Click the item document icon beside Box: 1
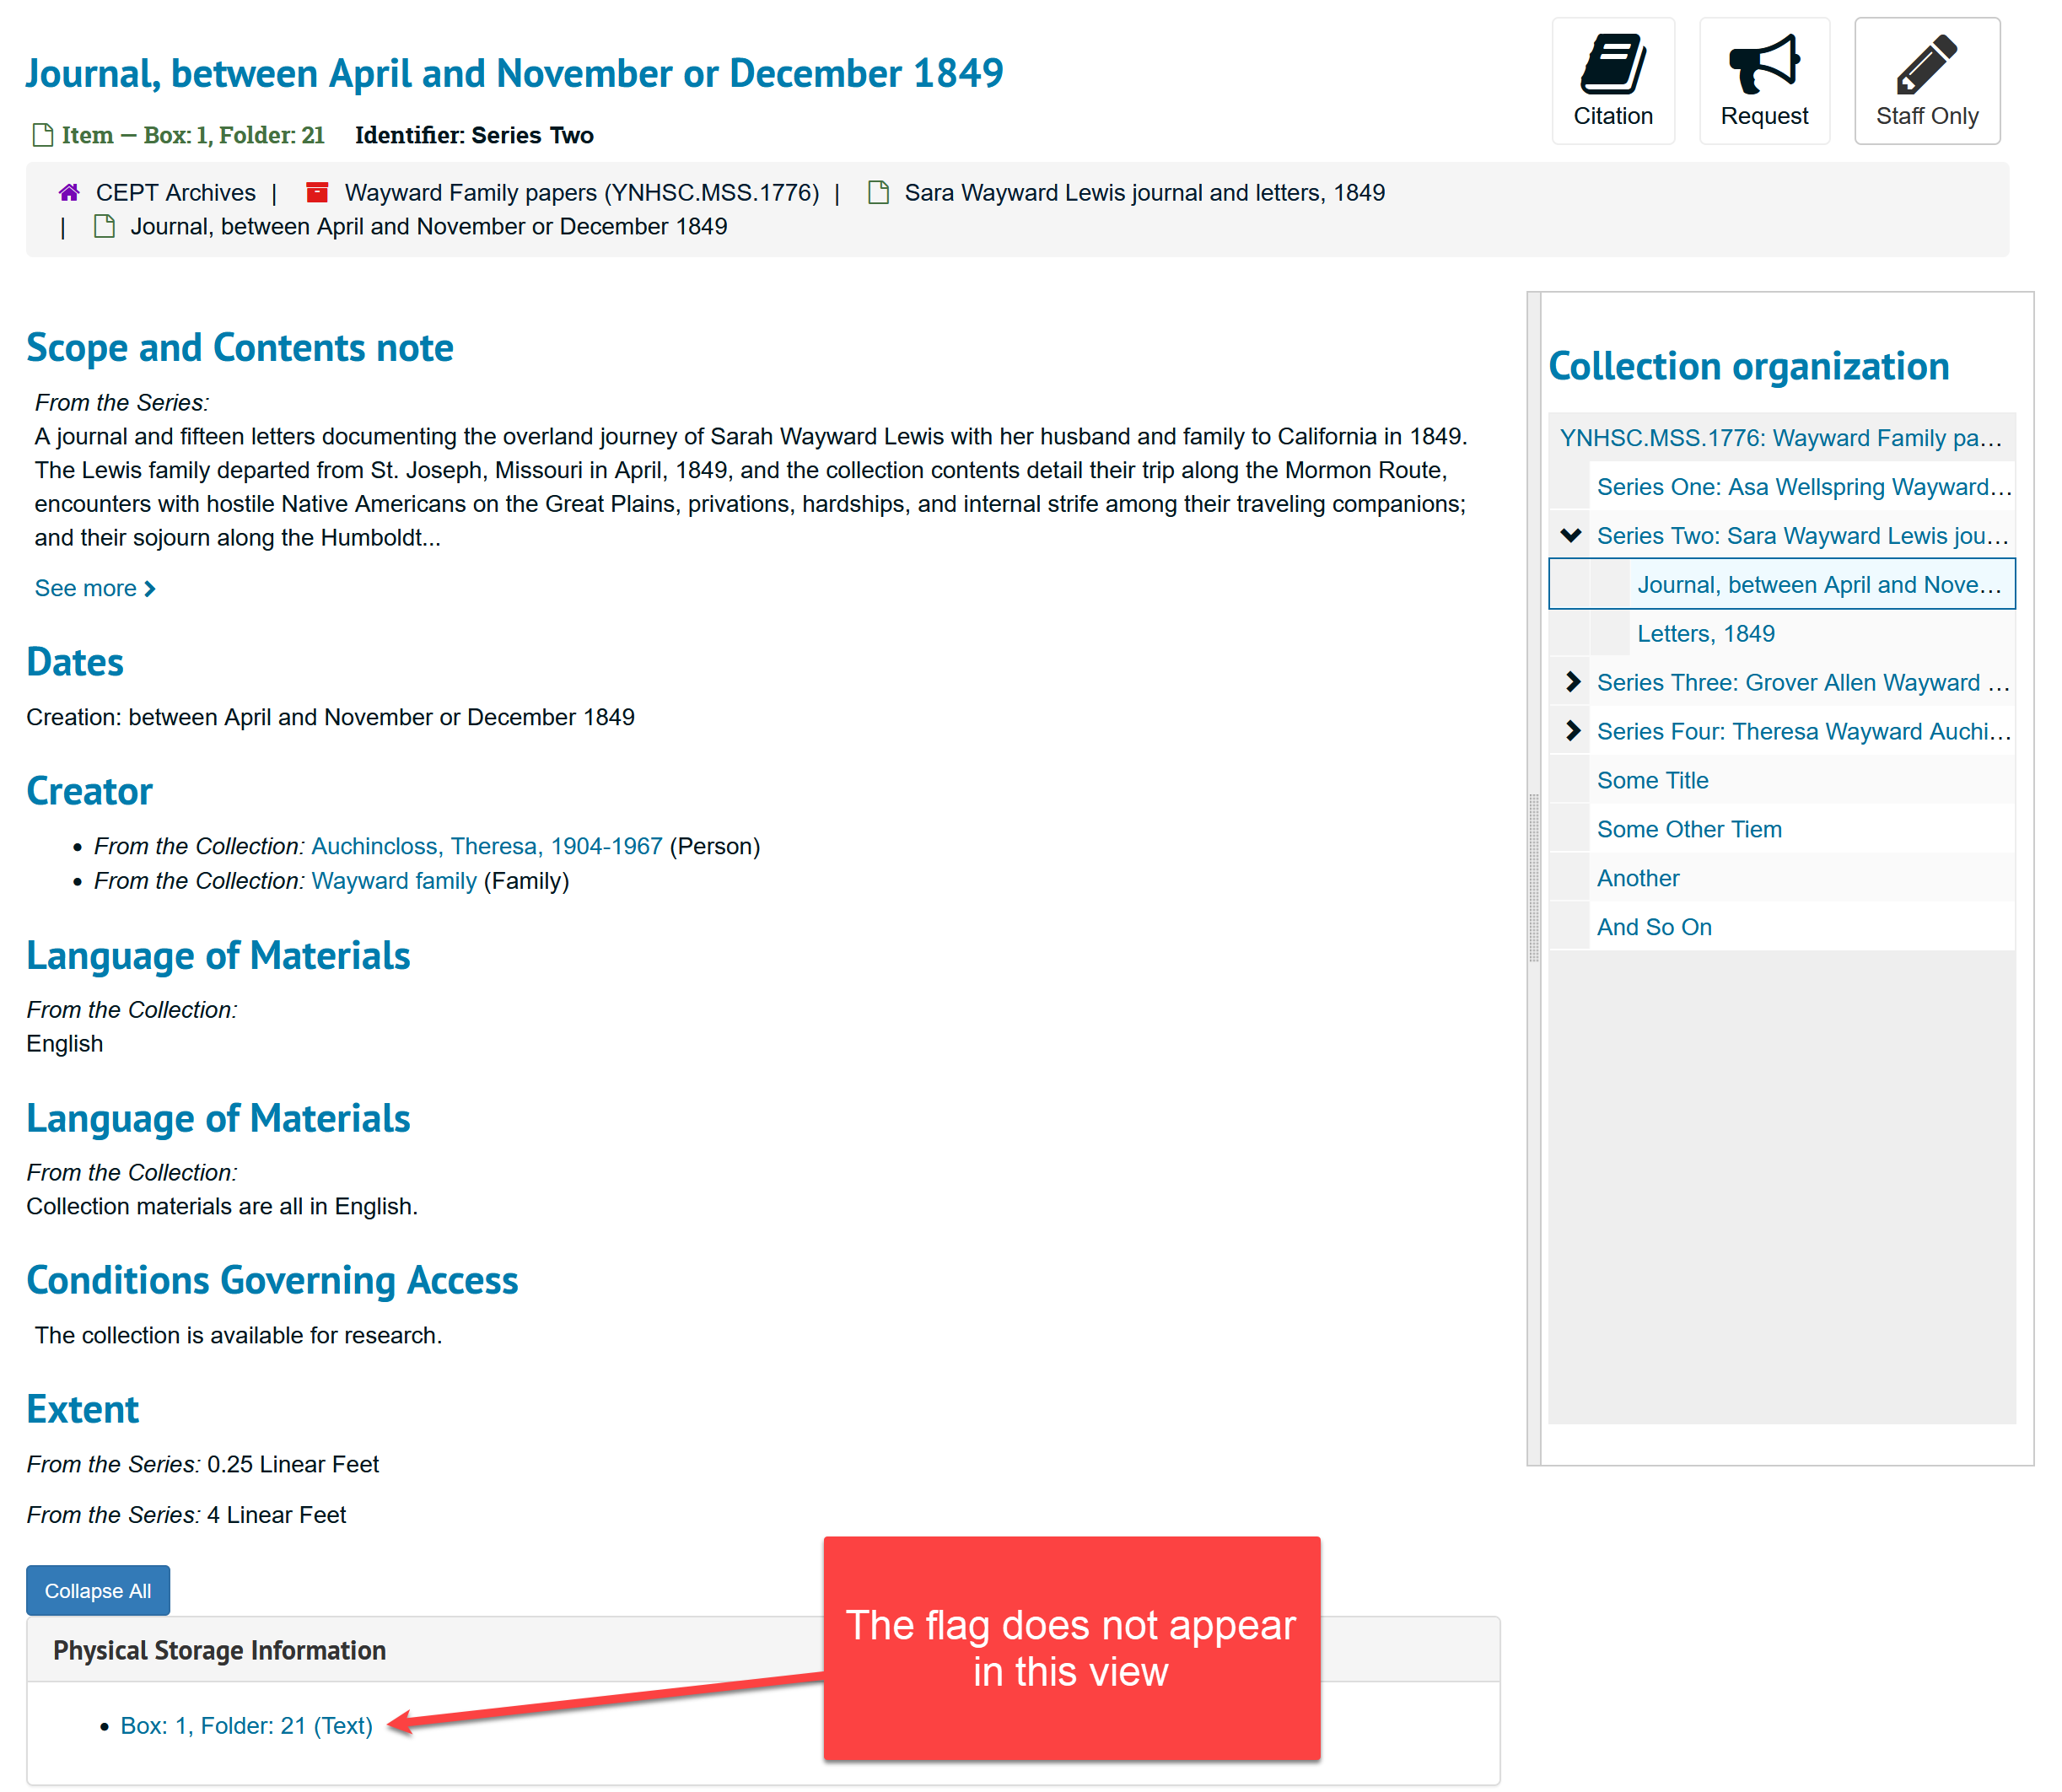This screenshot has width=2062, height=1792. coord(42,135)
